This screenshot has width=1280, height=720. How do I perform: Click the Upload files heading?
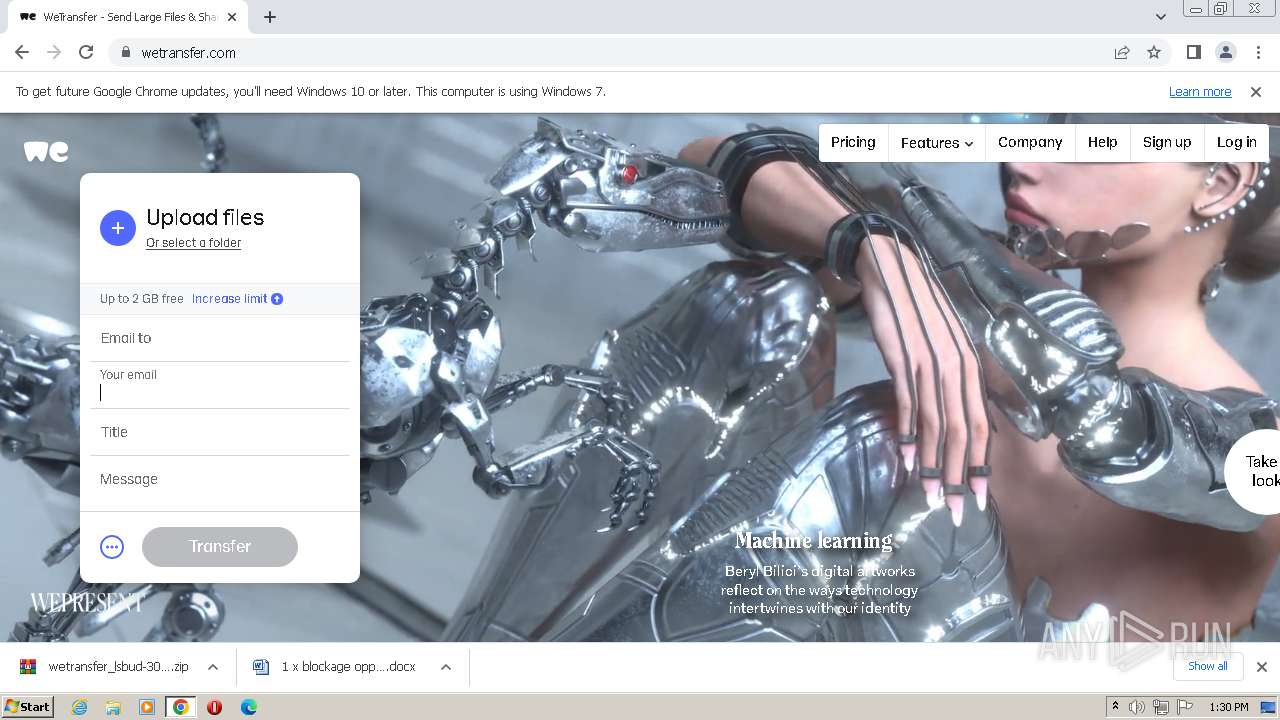click(205, 217)
